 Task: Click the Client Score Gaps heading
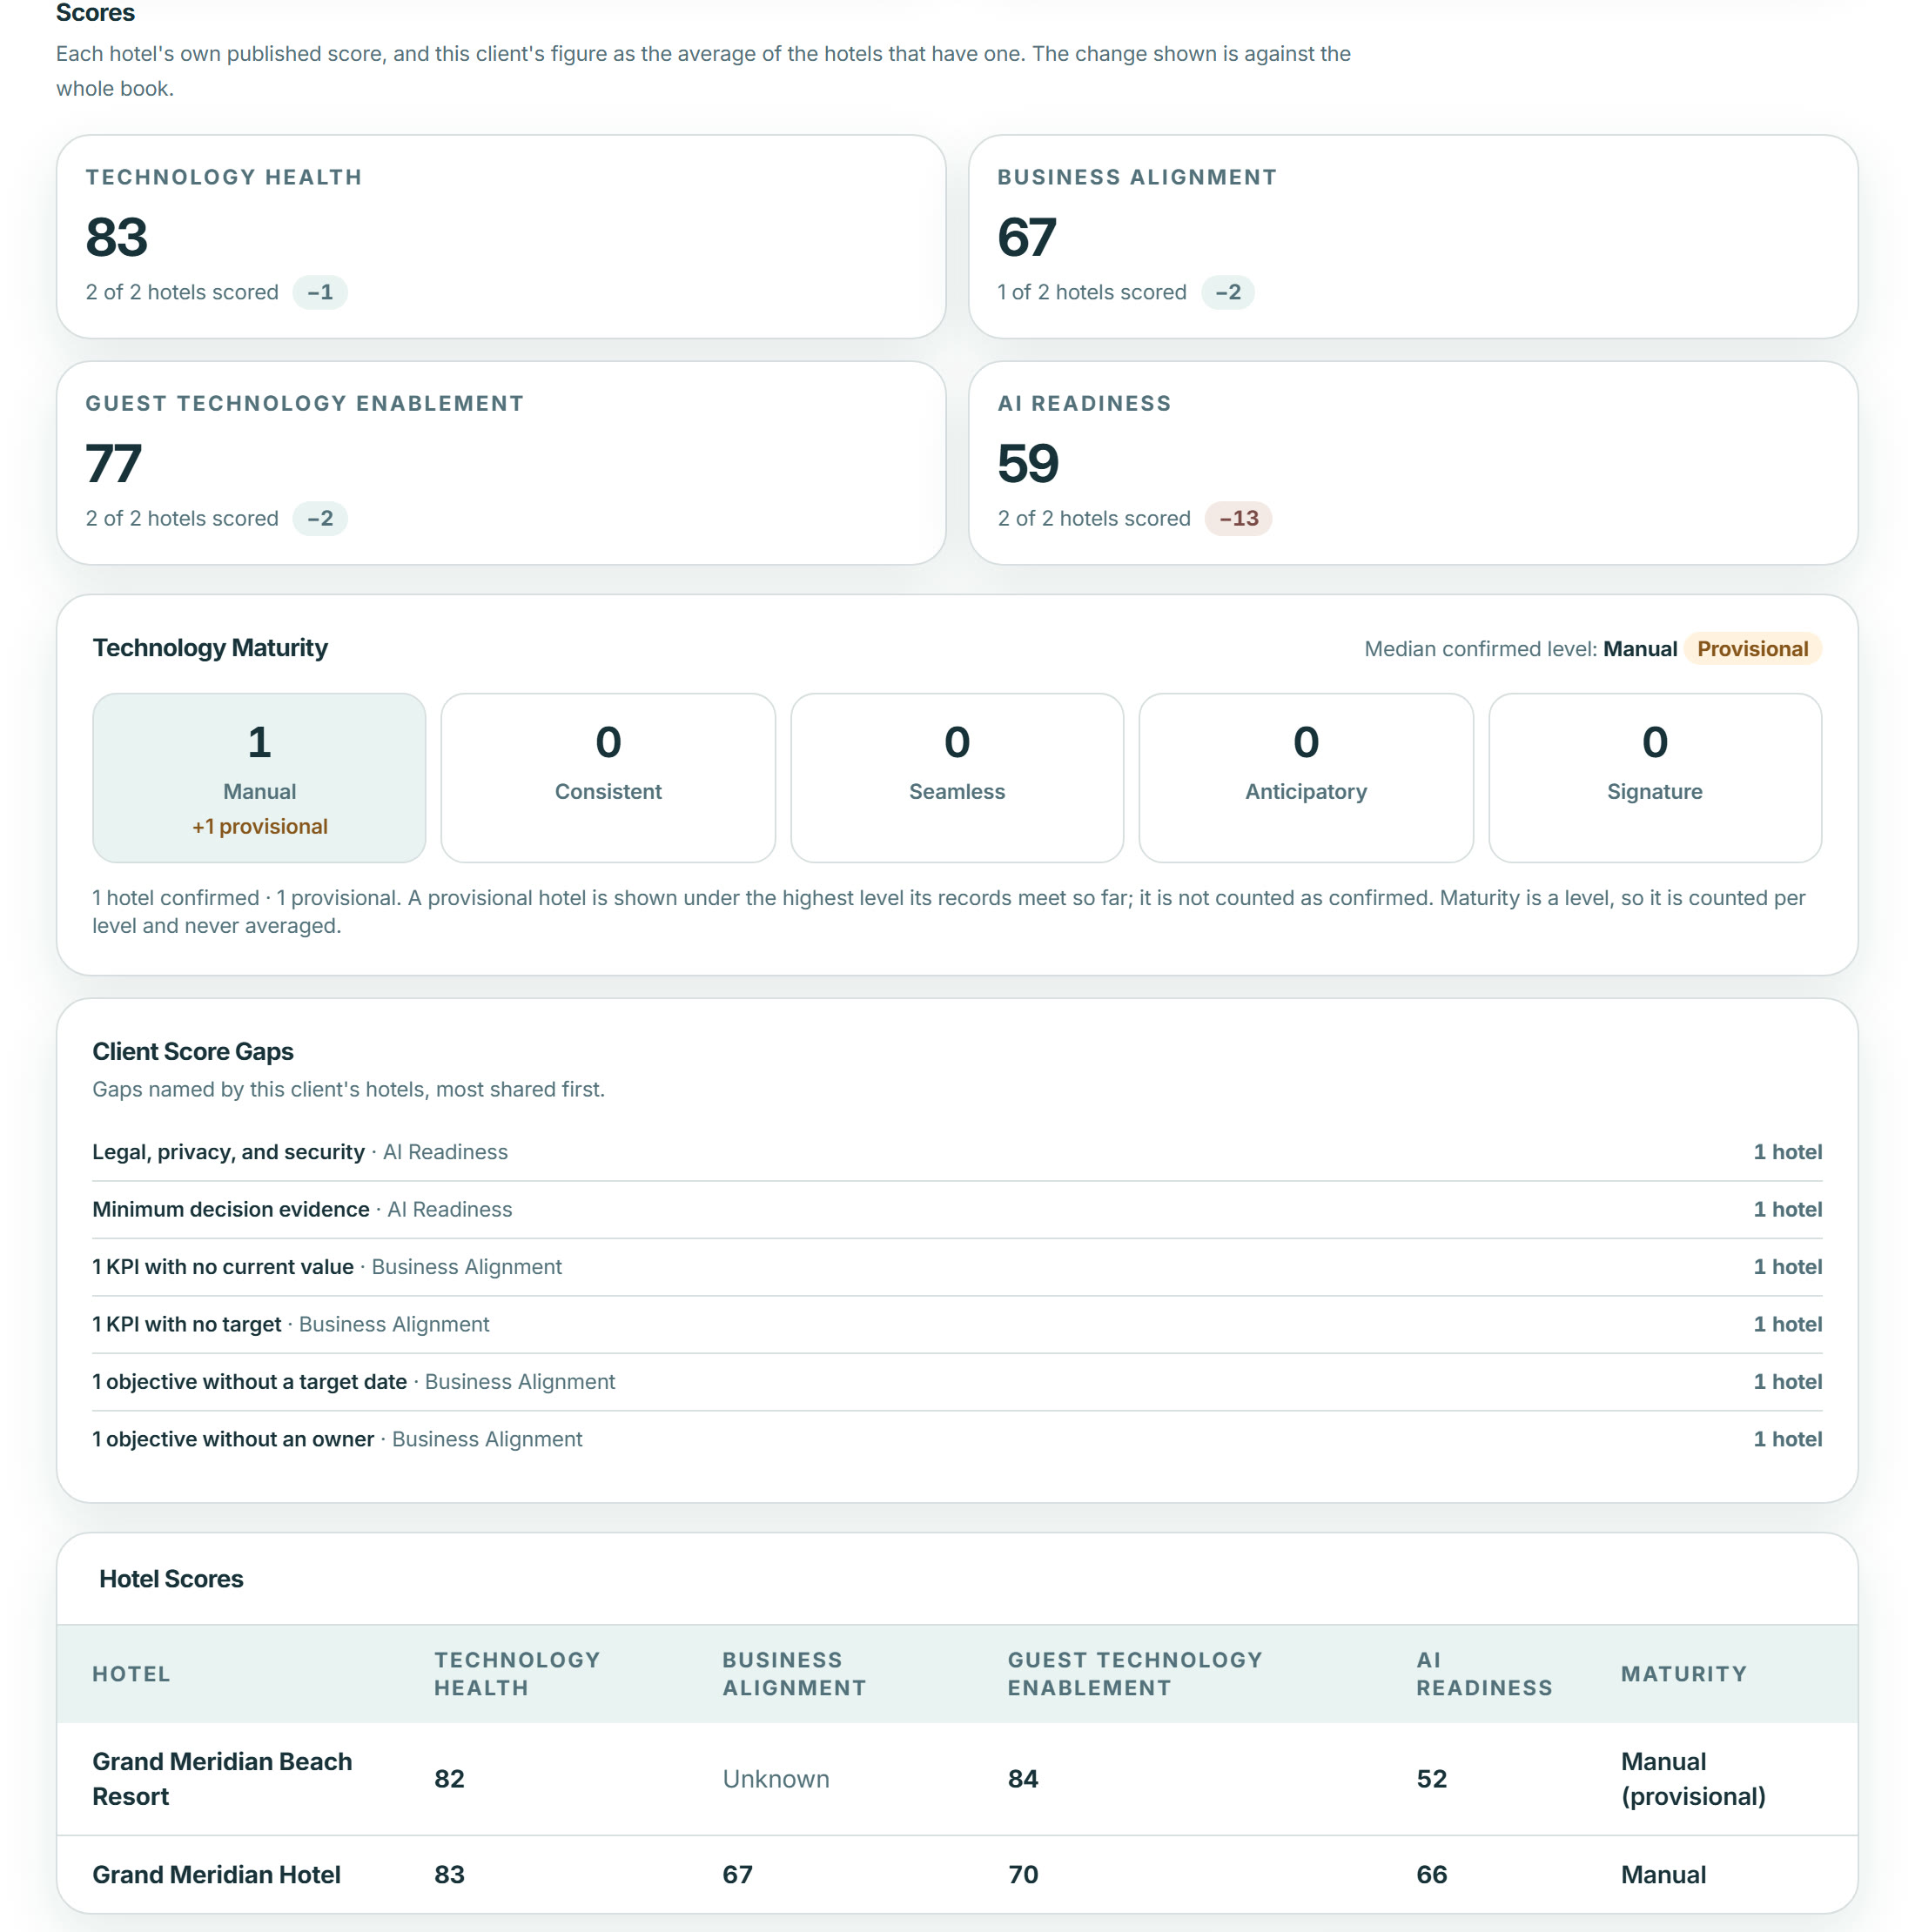[193, 1052]
